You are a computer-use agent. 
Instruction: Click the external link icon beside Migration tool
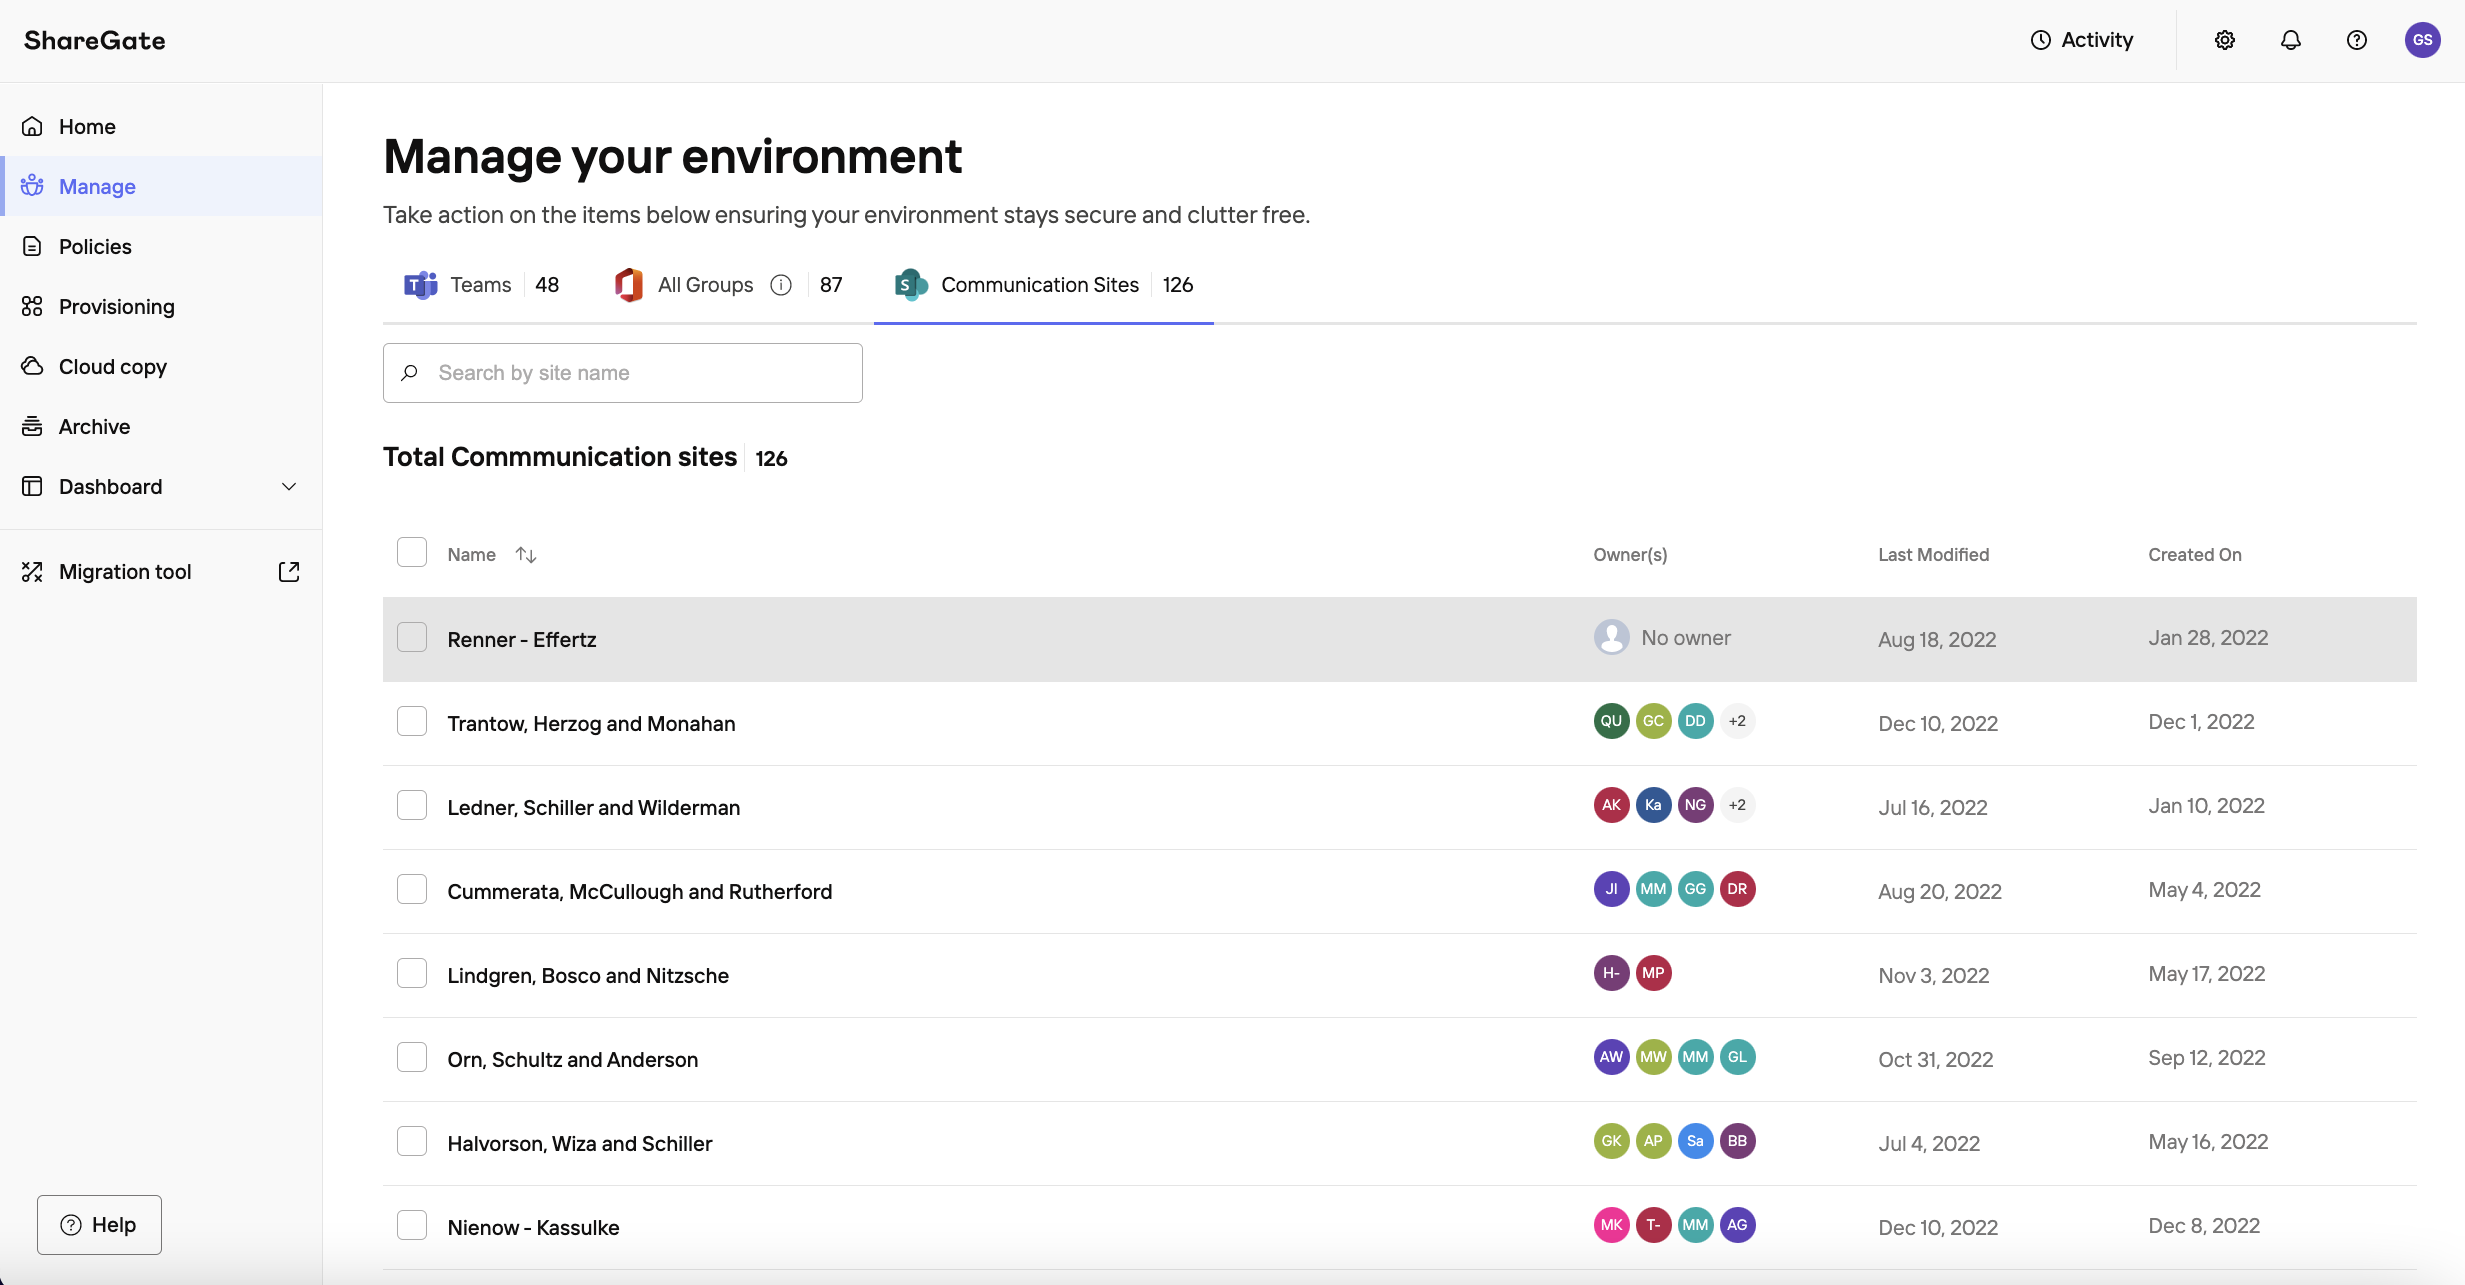(x=289, y=571)
